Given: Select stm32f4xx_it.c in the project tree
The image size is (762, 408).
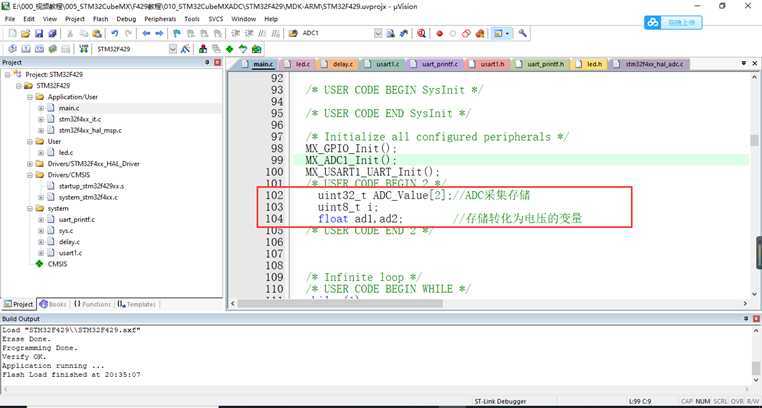Looking at the screenshot, I should tap(80, 119).
